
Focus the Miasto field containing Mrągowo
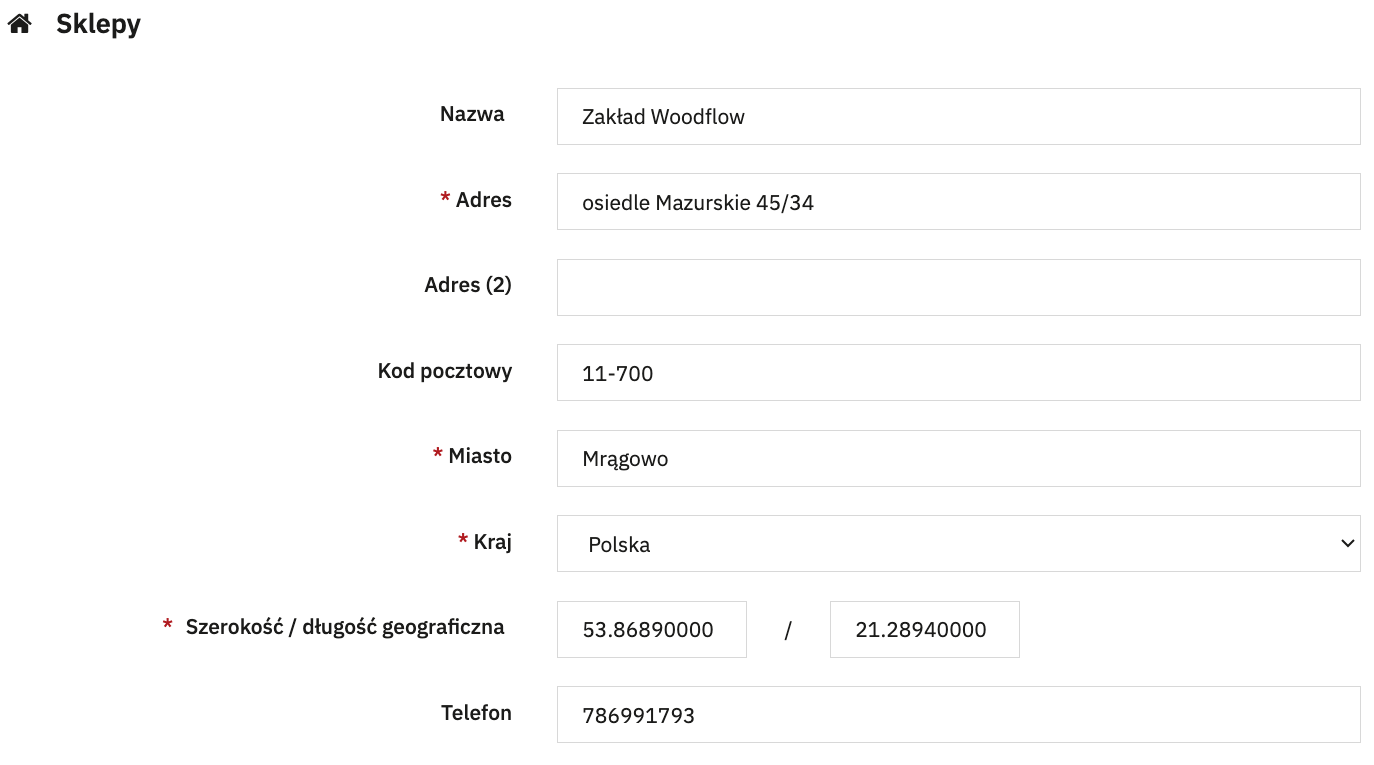[x=958, y=458]
